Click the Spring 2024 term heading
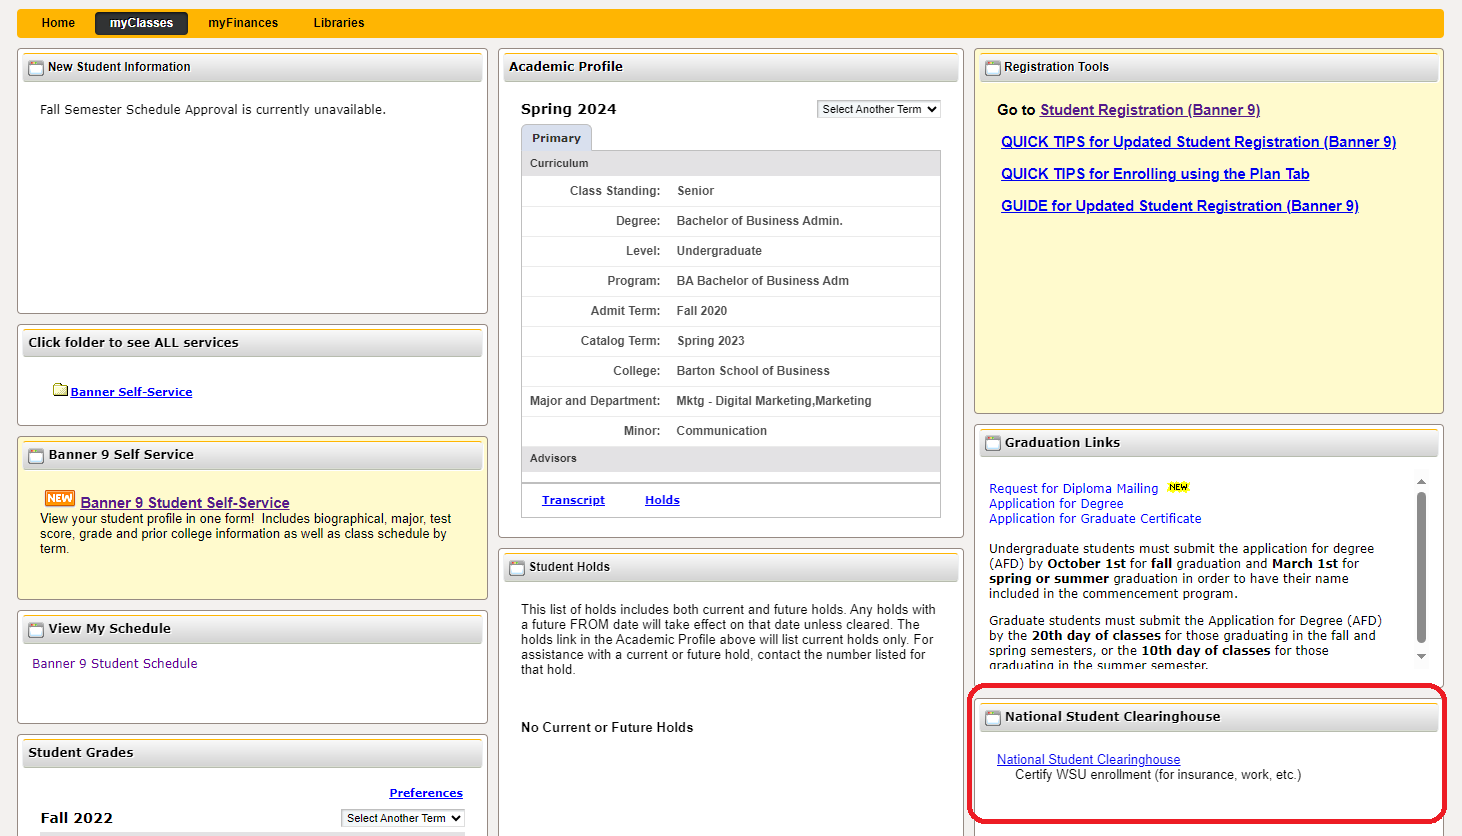This screenshot has width=1462, height=836. point(569,109)
